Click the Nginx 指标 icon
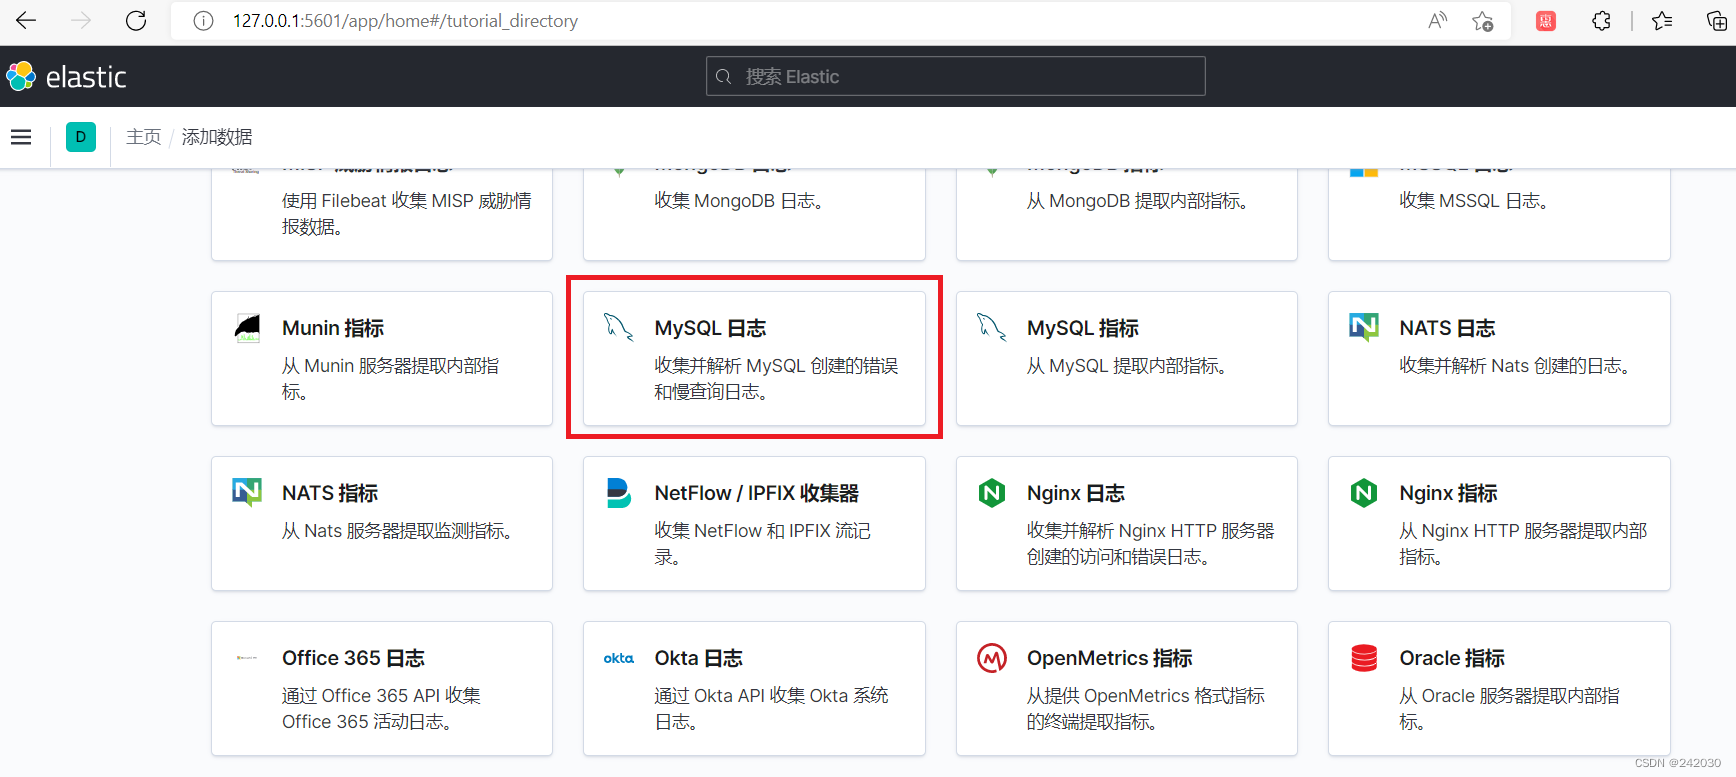1736x777 pixels. click(x=1364, y=492)
